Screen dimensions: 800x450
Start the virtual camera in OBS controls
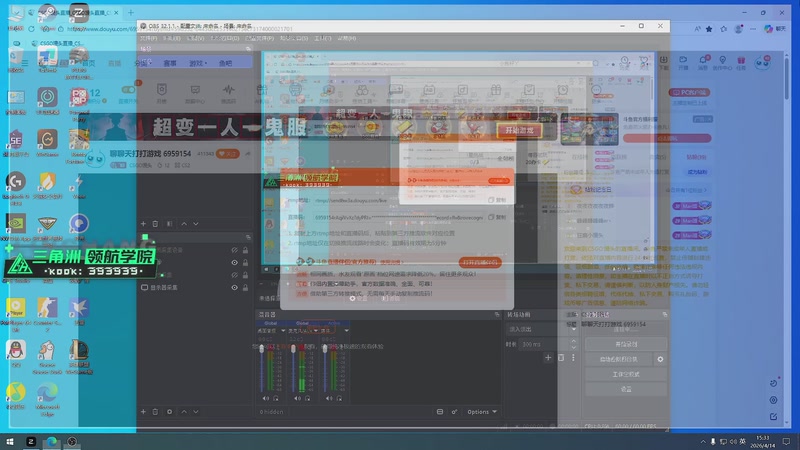618,359
